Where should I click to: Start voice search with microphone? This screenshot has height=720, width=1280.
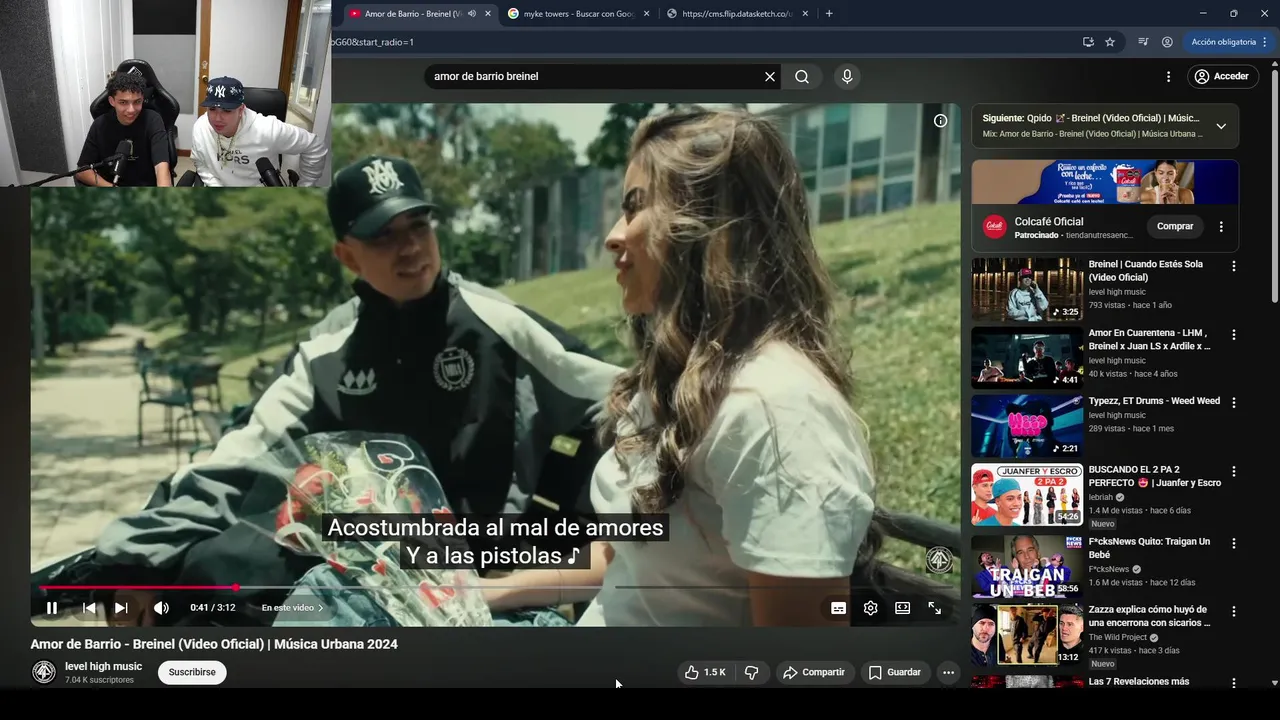(847, 76)
